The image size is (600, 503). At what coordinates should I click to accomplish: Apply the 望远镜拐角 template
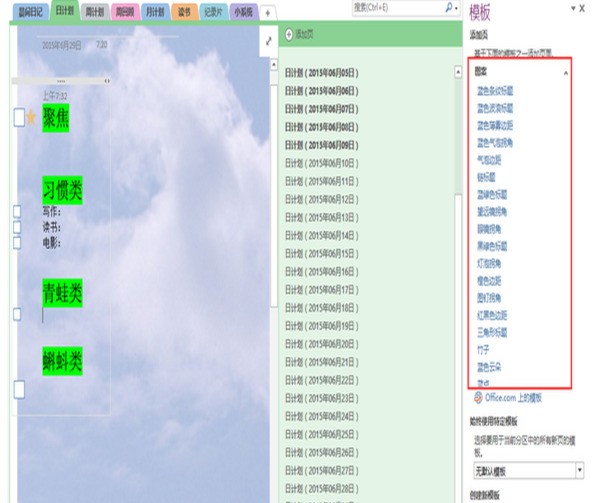[x=492, y=212]
